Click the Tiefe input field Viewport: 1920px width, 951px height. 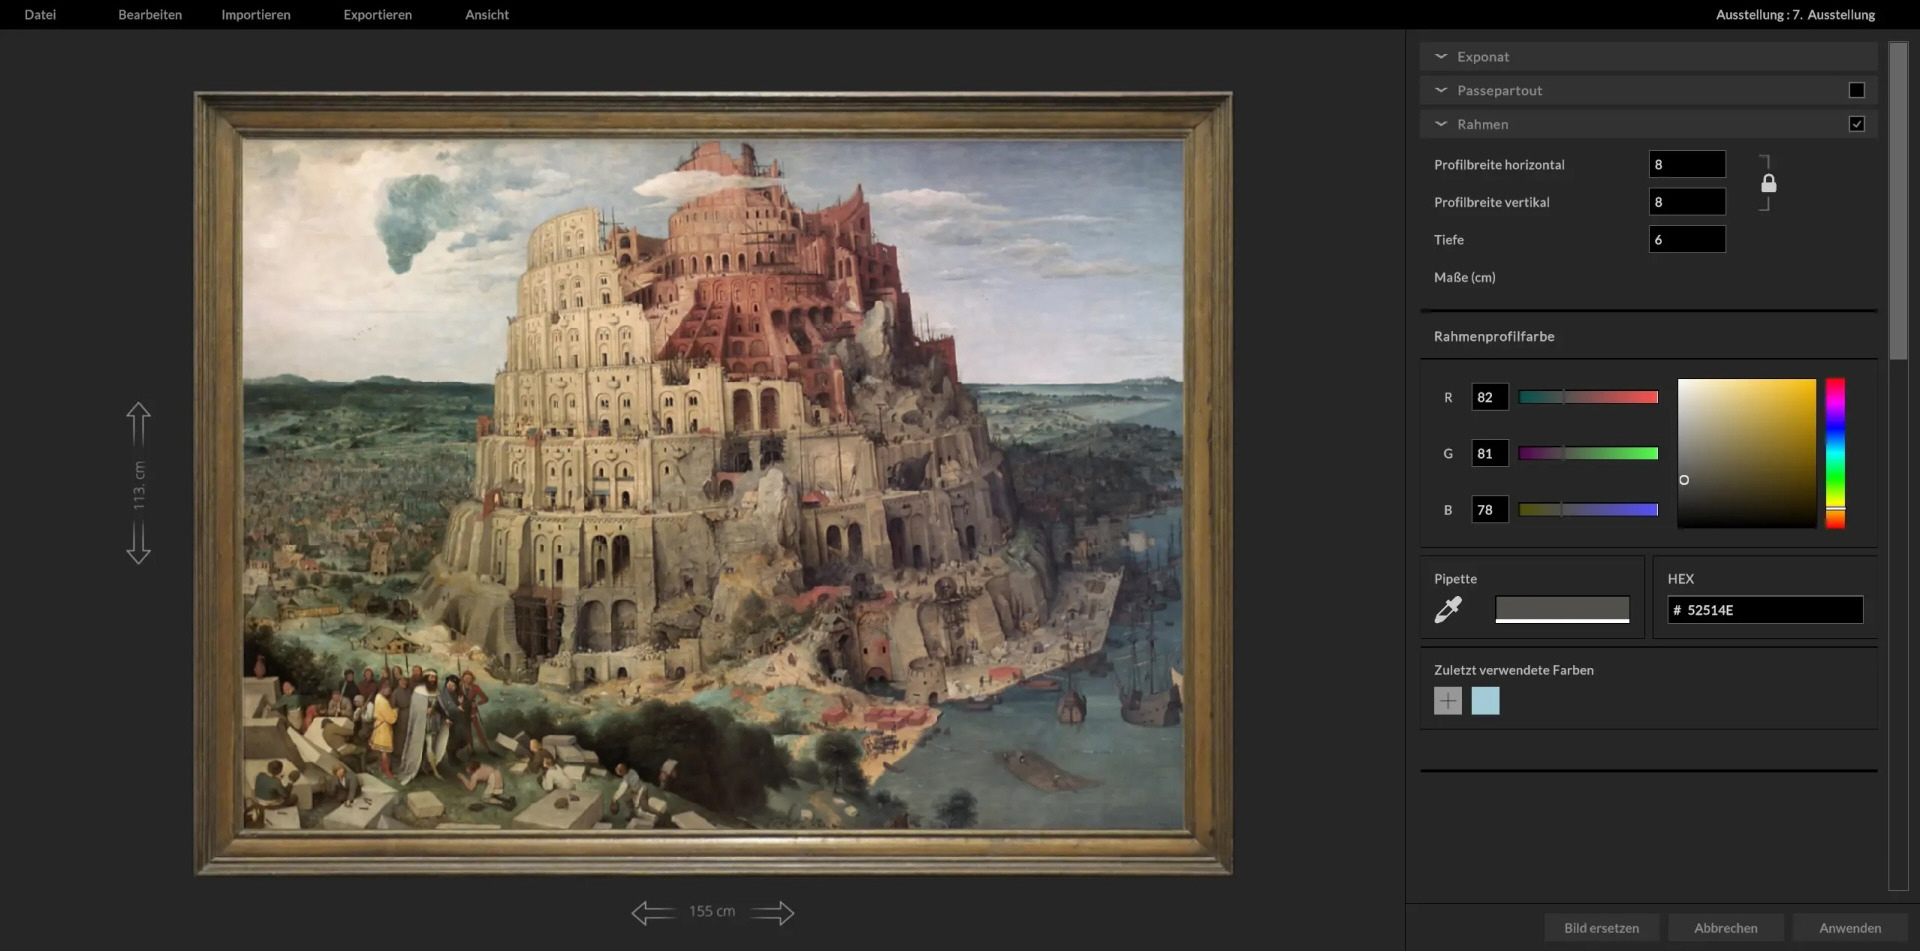(x=1687, y=240)
